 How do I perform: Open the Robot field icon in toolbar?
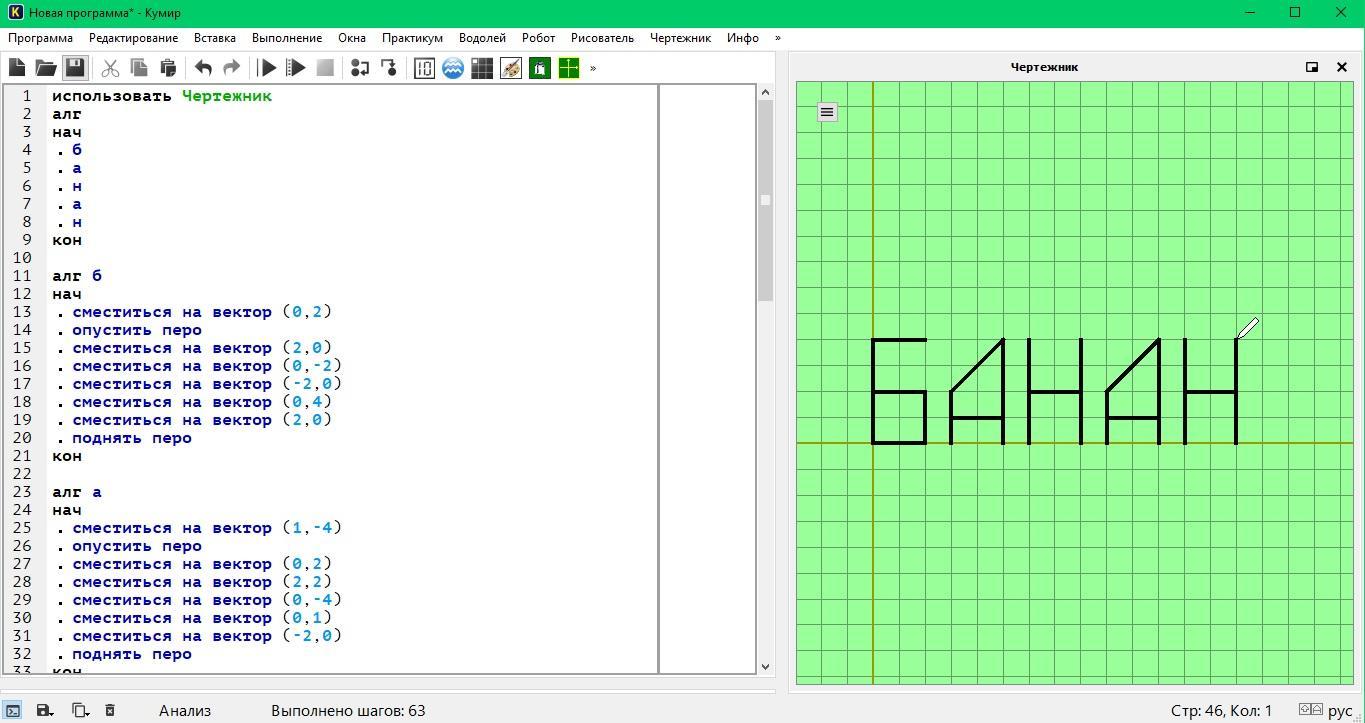tap(482, 68)
